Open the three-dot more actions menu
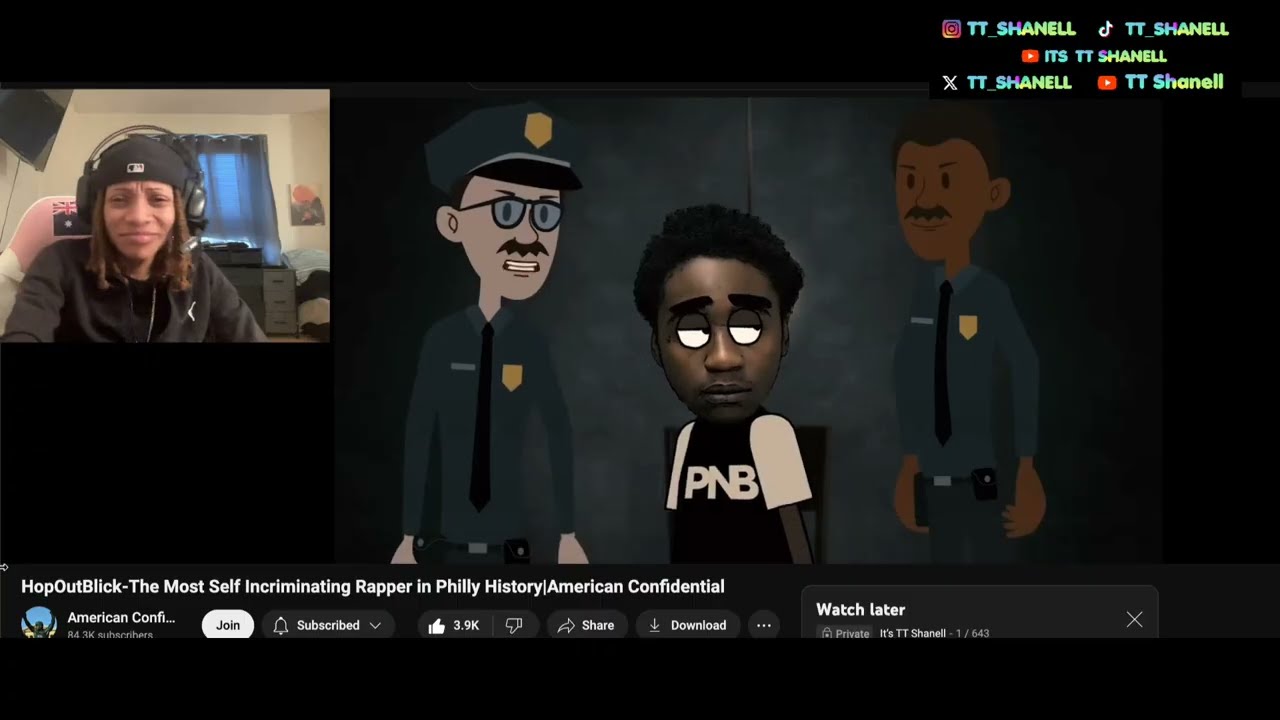Viewport: 1280px width, 720px height. click(764, 625)
